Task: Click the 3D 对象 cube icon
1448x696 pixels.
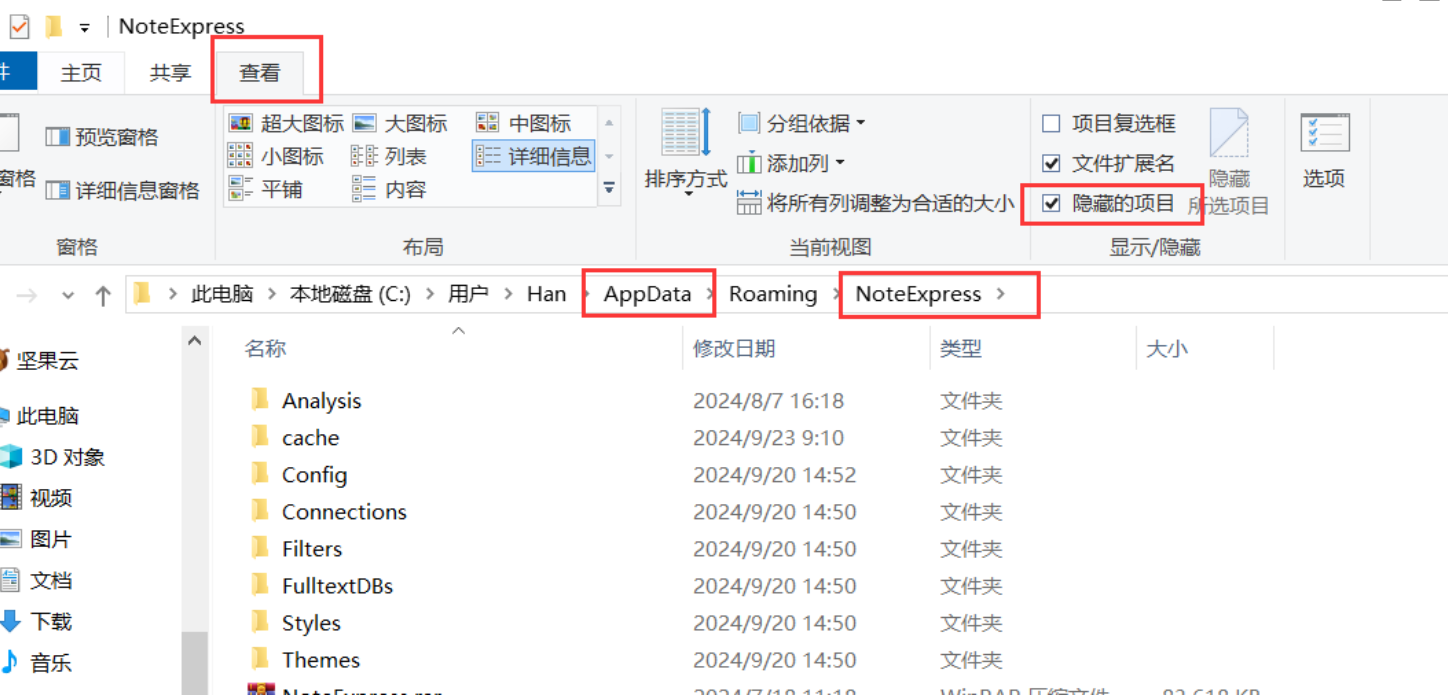Action: [x=11, y=457]
